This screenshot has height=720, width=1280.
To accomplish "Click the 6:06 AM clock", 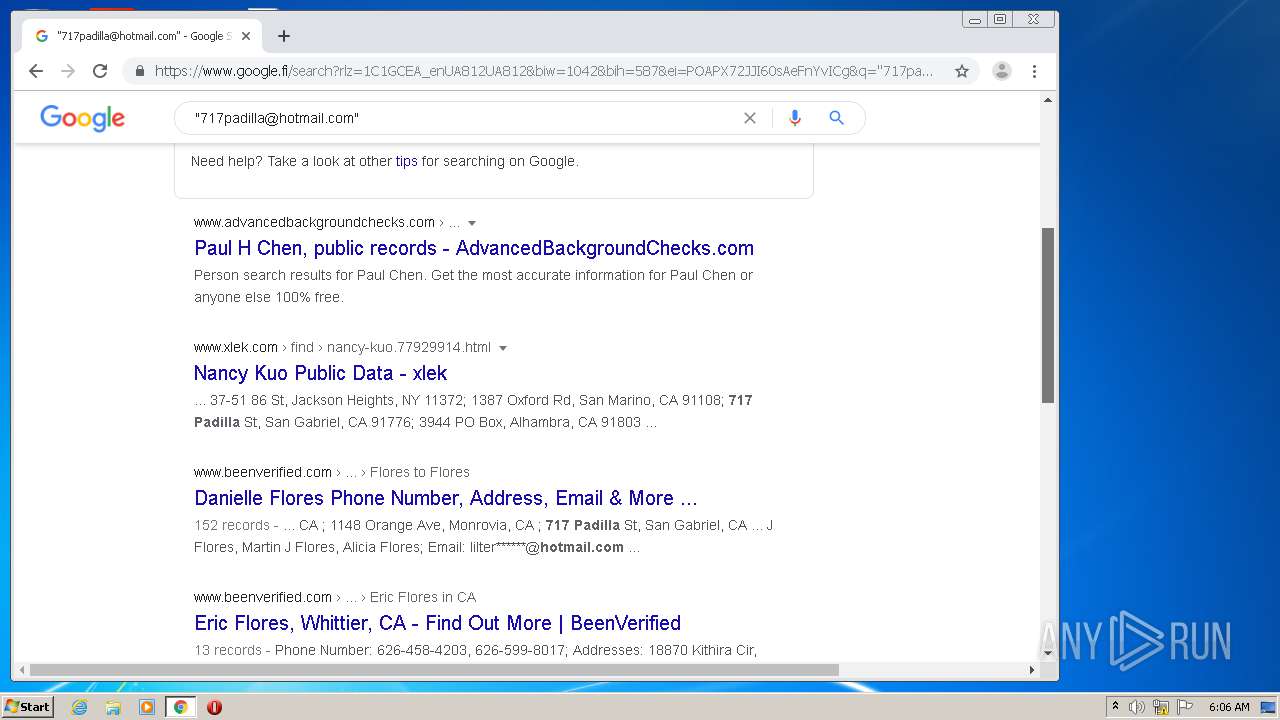I will pos(1229,707).
